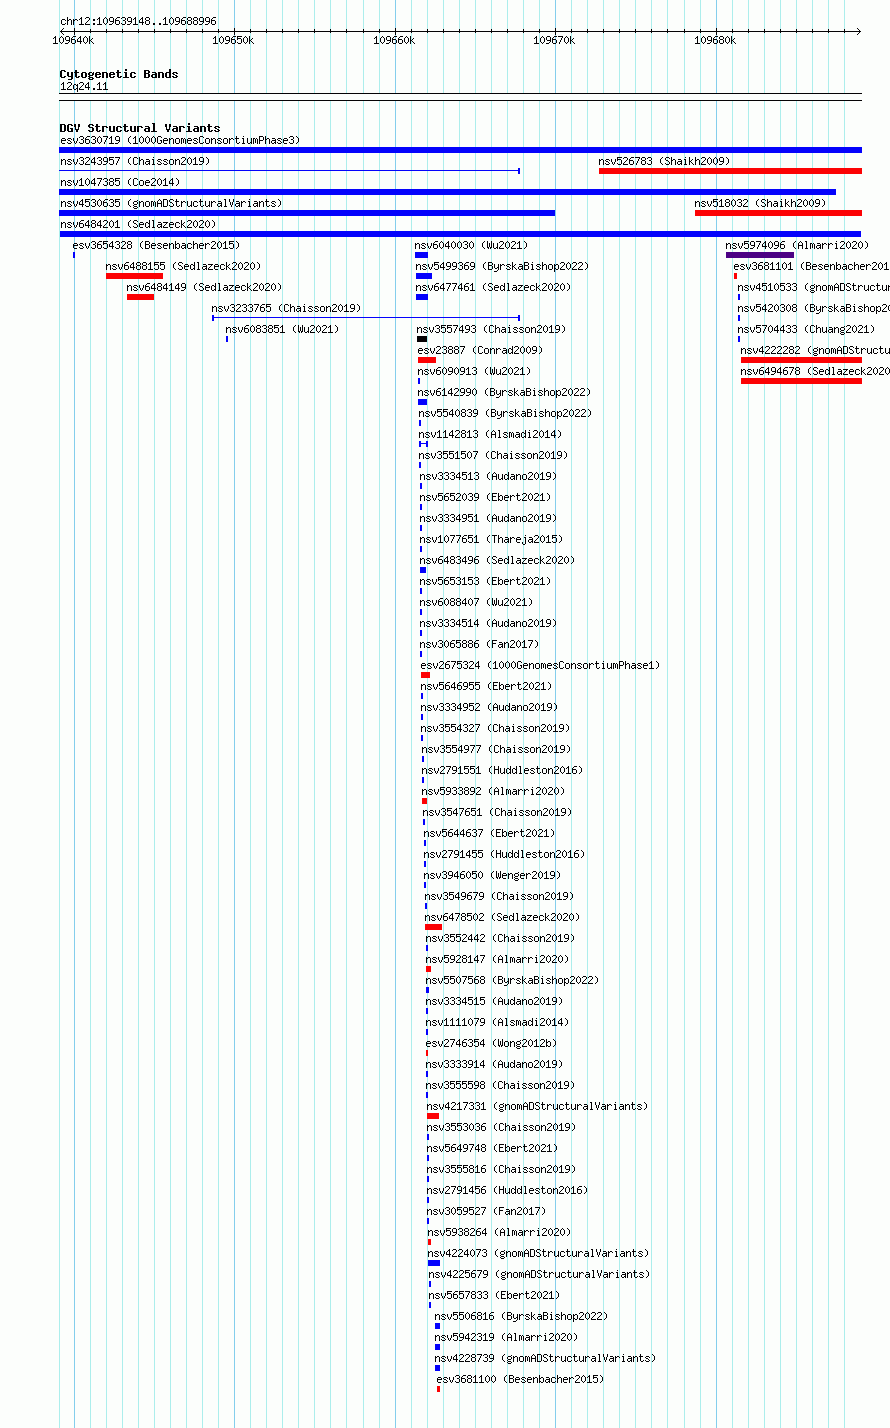Select the nsv5540839 ByrskaBishop2022 label
The image size is (890, 1428).
point(505,413)
